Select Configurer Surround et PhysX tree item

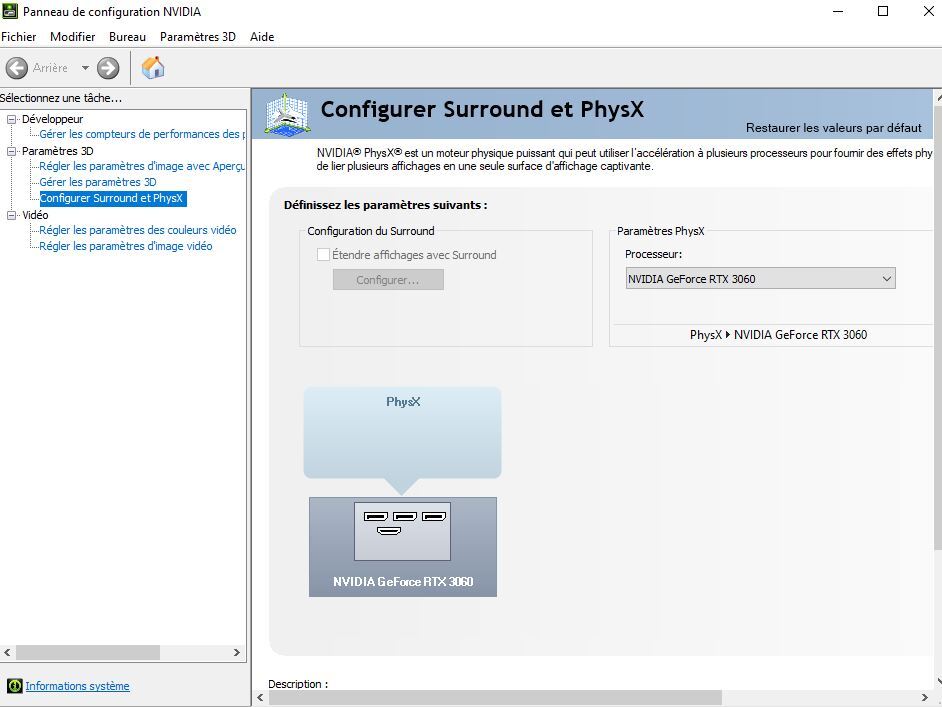(x=113, y=198)
